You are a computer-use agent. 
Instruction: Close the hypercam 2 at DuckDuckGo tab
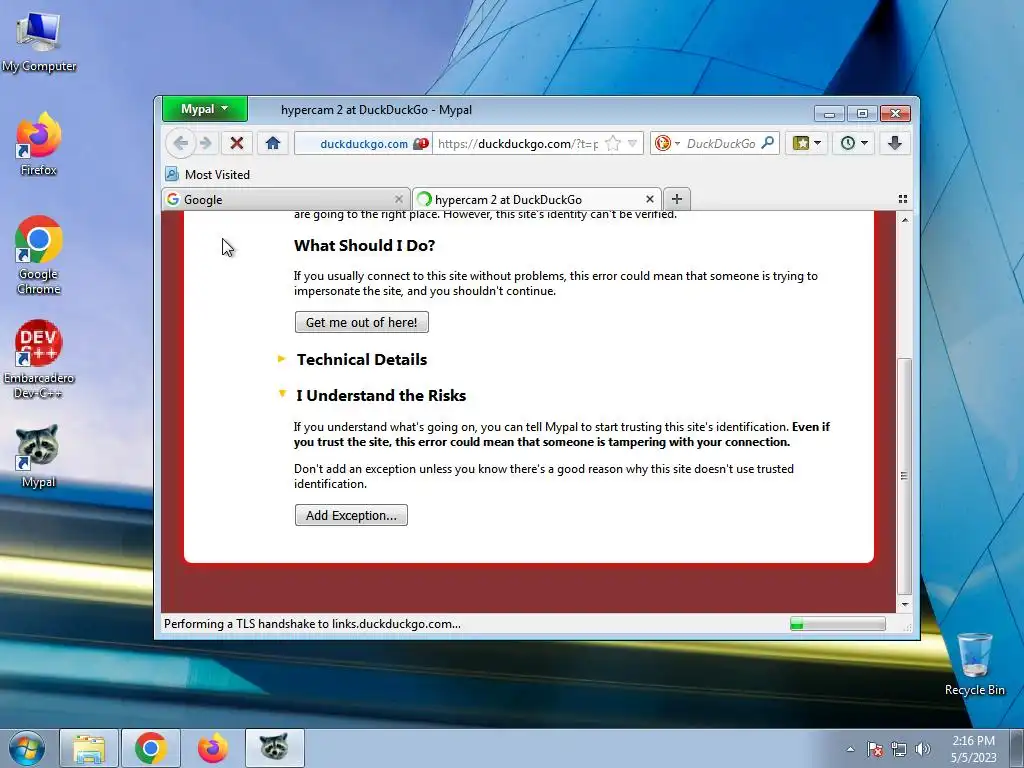pyautogui.click(x=649, y=199)
